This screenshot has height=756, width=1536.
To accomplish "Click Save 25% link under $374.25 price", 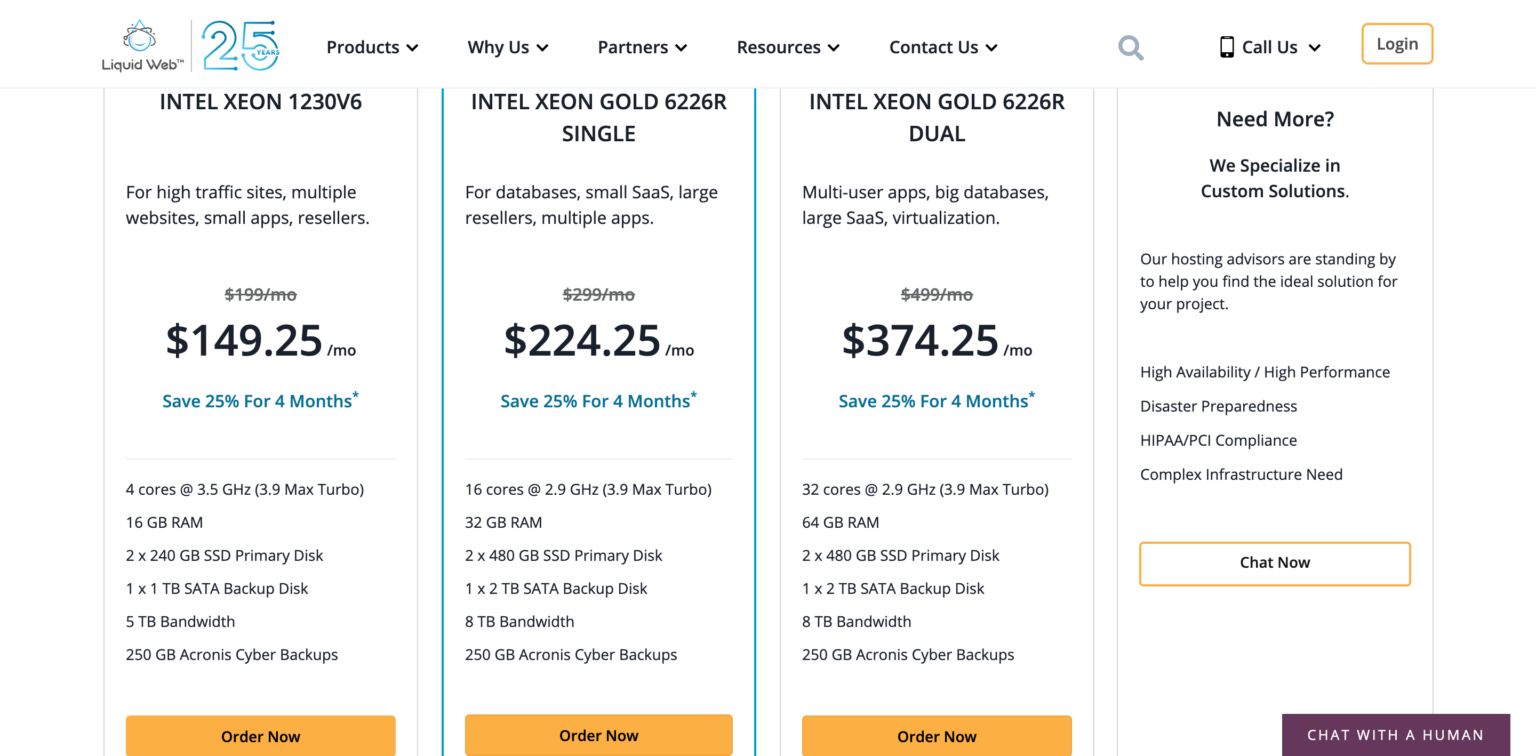I will tap(936, 401).
